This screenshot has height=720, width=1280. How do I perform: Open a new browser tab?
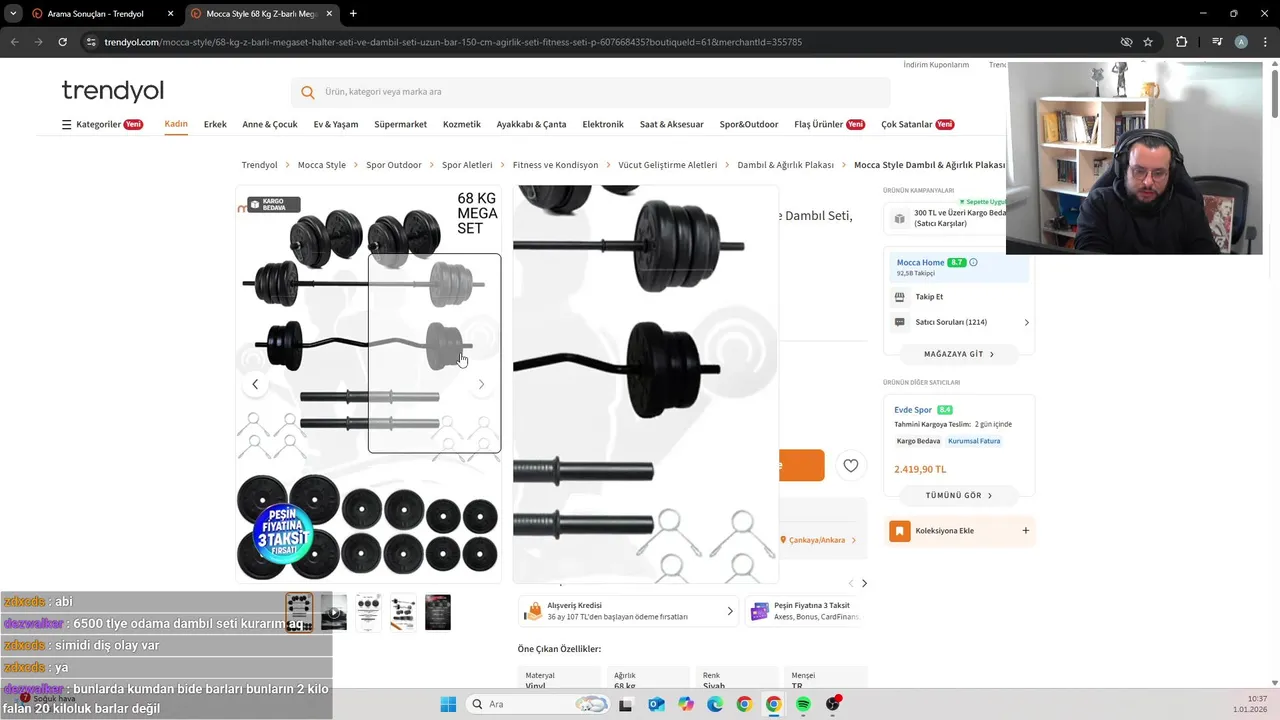tap(353, 14)
